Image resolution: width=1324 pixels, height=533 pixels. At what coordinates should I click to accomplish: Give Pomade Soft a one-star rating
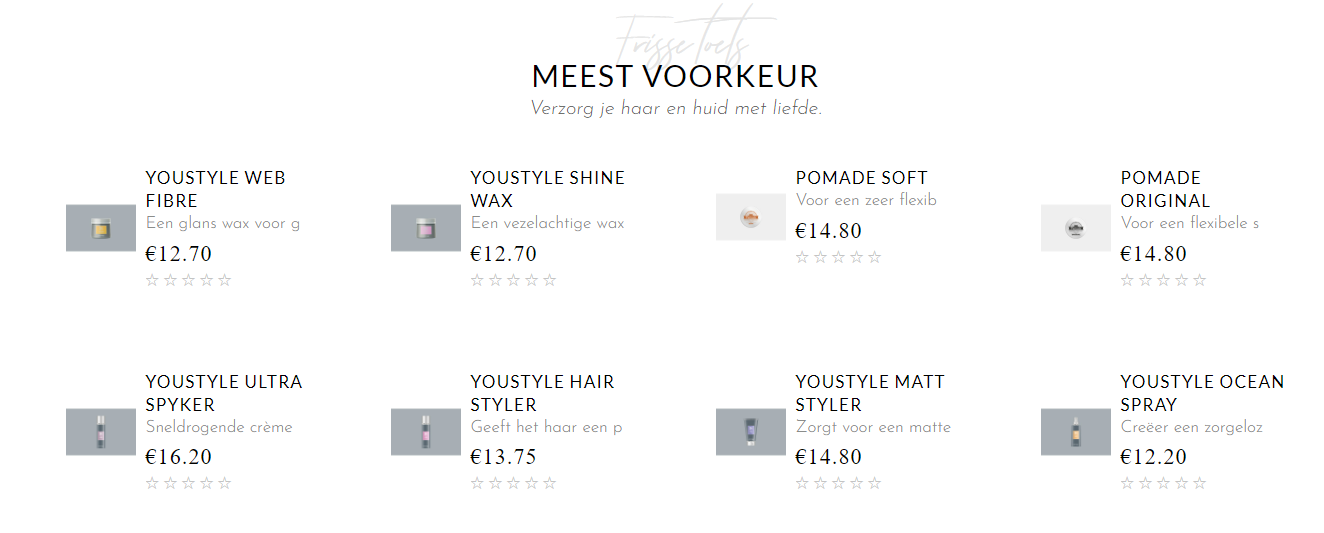click(802, 257)
